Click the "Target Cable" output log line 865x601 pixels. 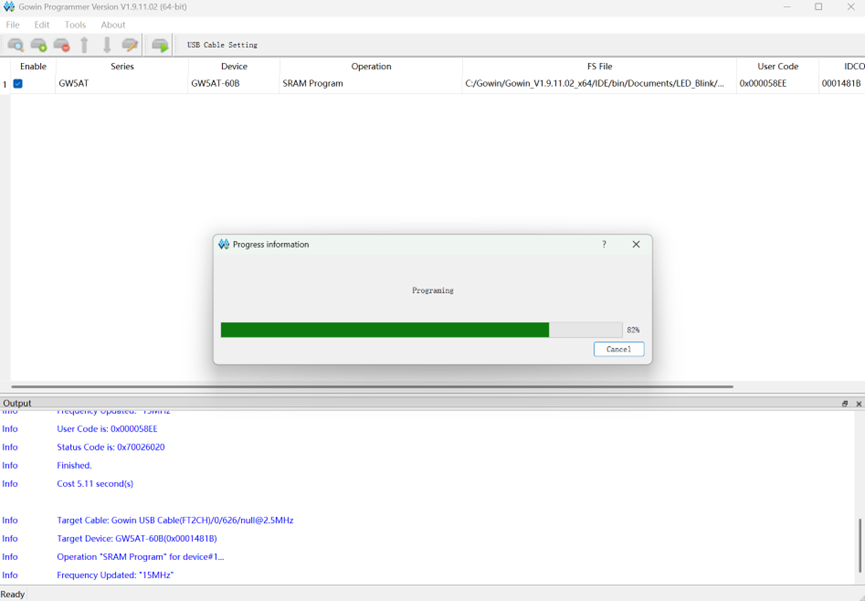(175, 520)
